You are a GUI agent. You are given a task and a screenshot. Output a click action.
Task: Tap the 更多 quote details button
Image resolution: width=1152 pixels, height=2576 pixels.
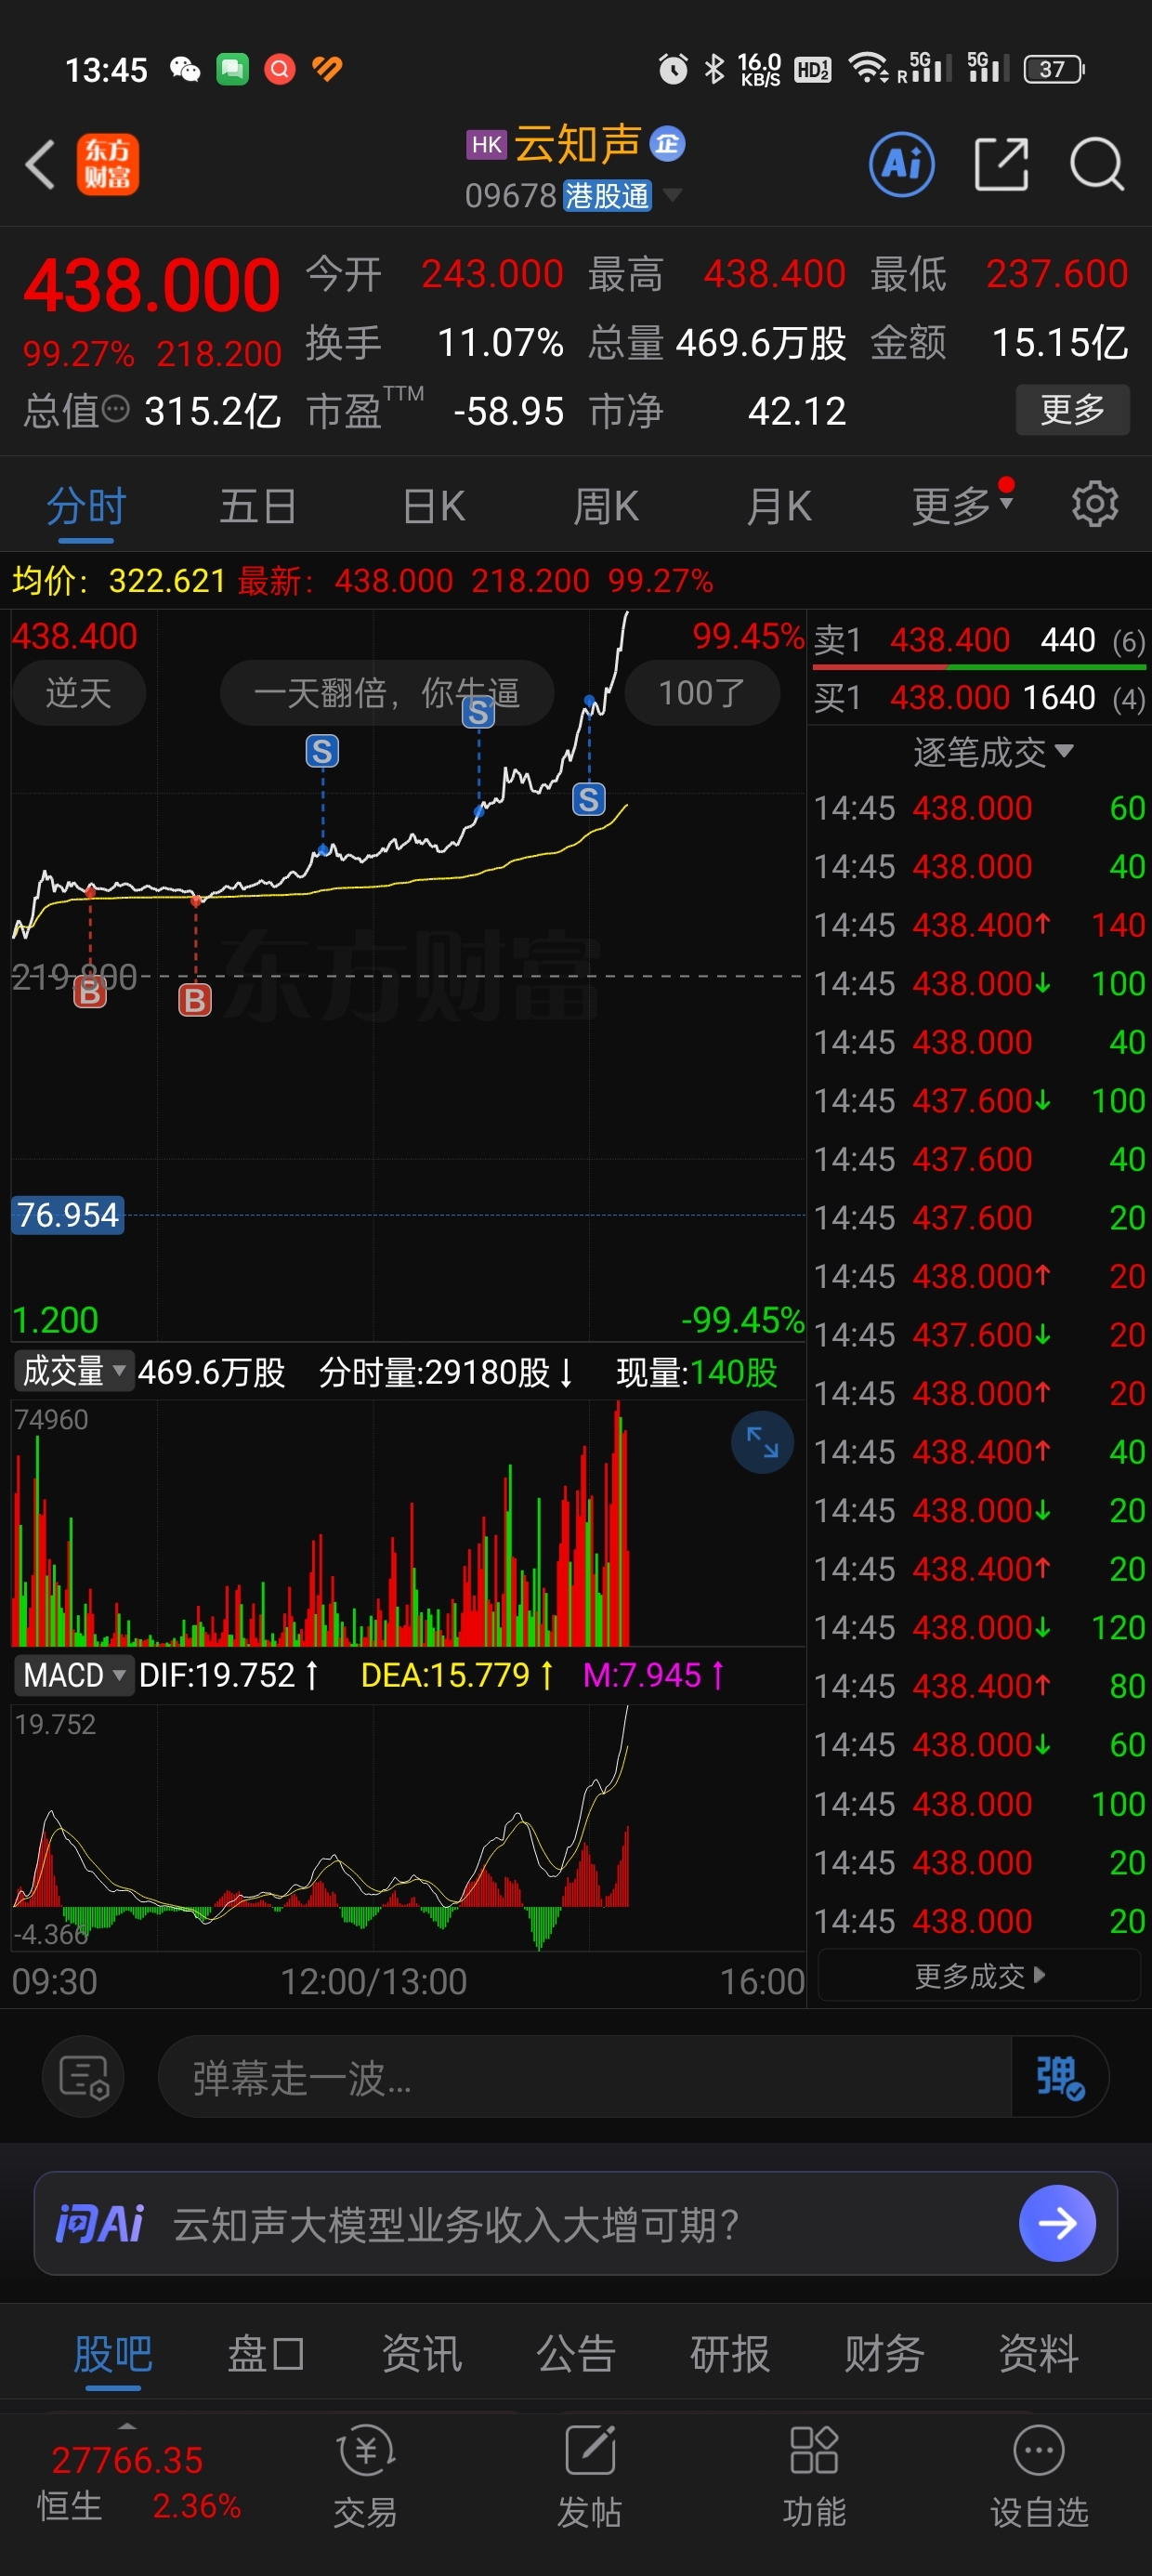point(1073,409)
